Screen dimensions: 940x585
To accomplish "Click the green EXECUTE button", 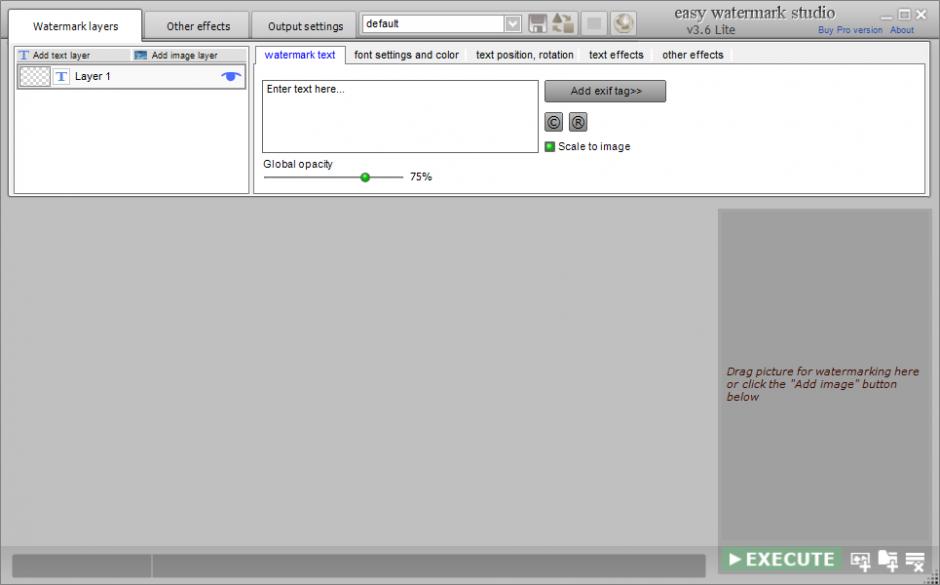I will pos(781,560).
